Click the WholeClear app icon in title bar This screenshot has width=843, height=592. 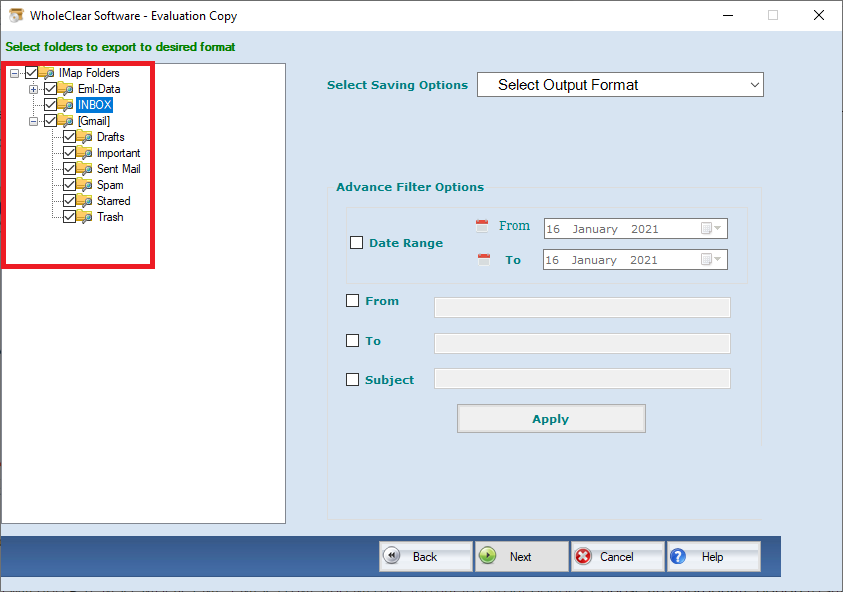click(16, 15)
